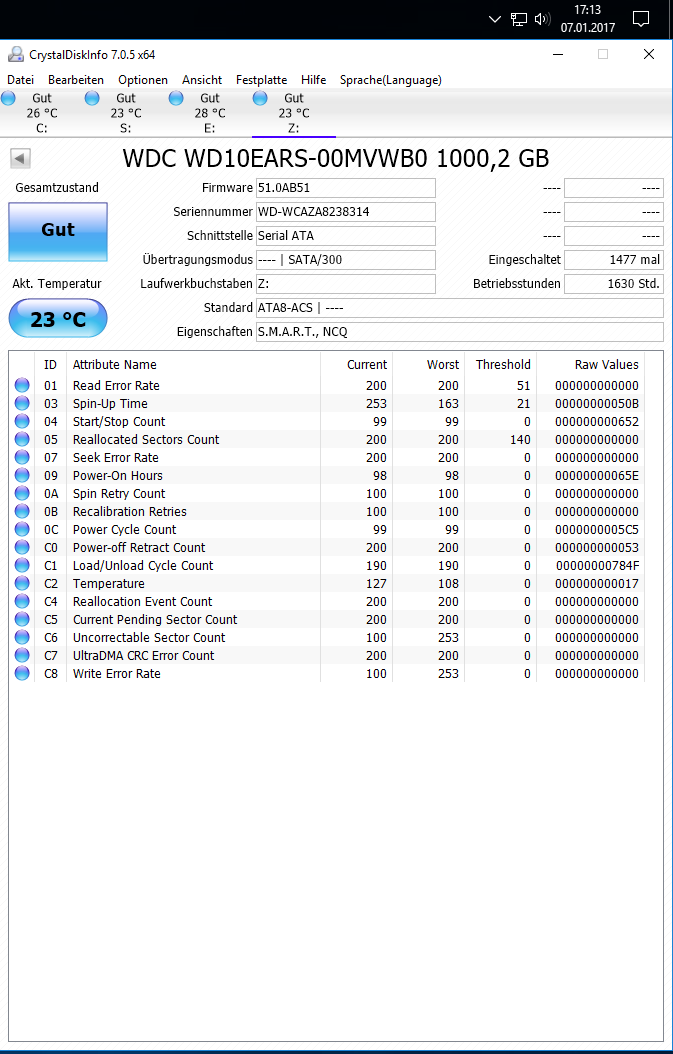Image resolution: width=673 pixels, height=1054 pixels.
Task: Click the Current column header
Action: (x=367, y=364)
